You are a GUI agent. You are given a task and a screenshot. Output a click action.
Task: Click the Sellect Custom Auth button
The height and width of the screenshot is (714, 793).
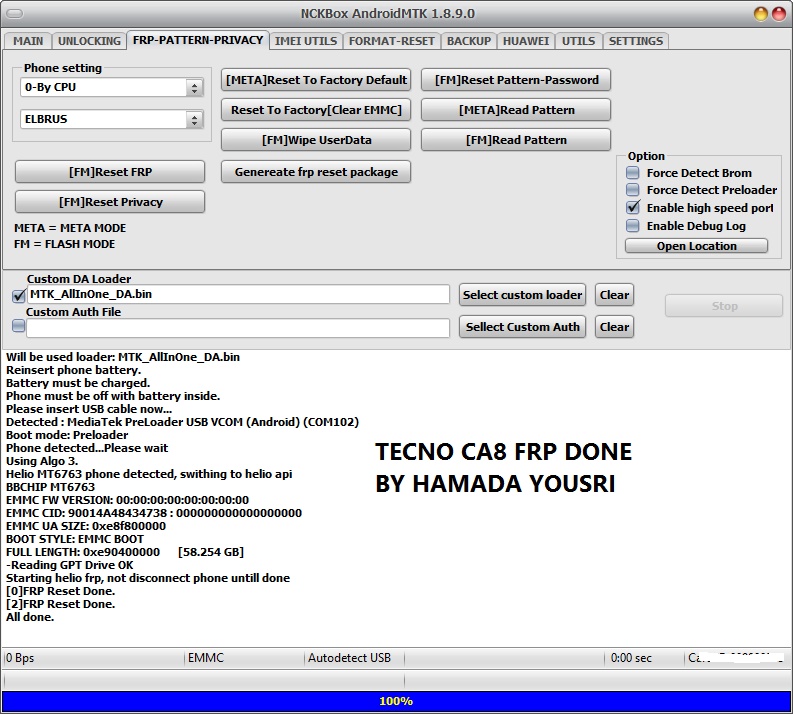pos(522,327)
